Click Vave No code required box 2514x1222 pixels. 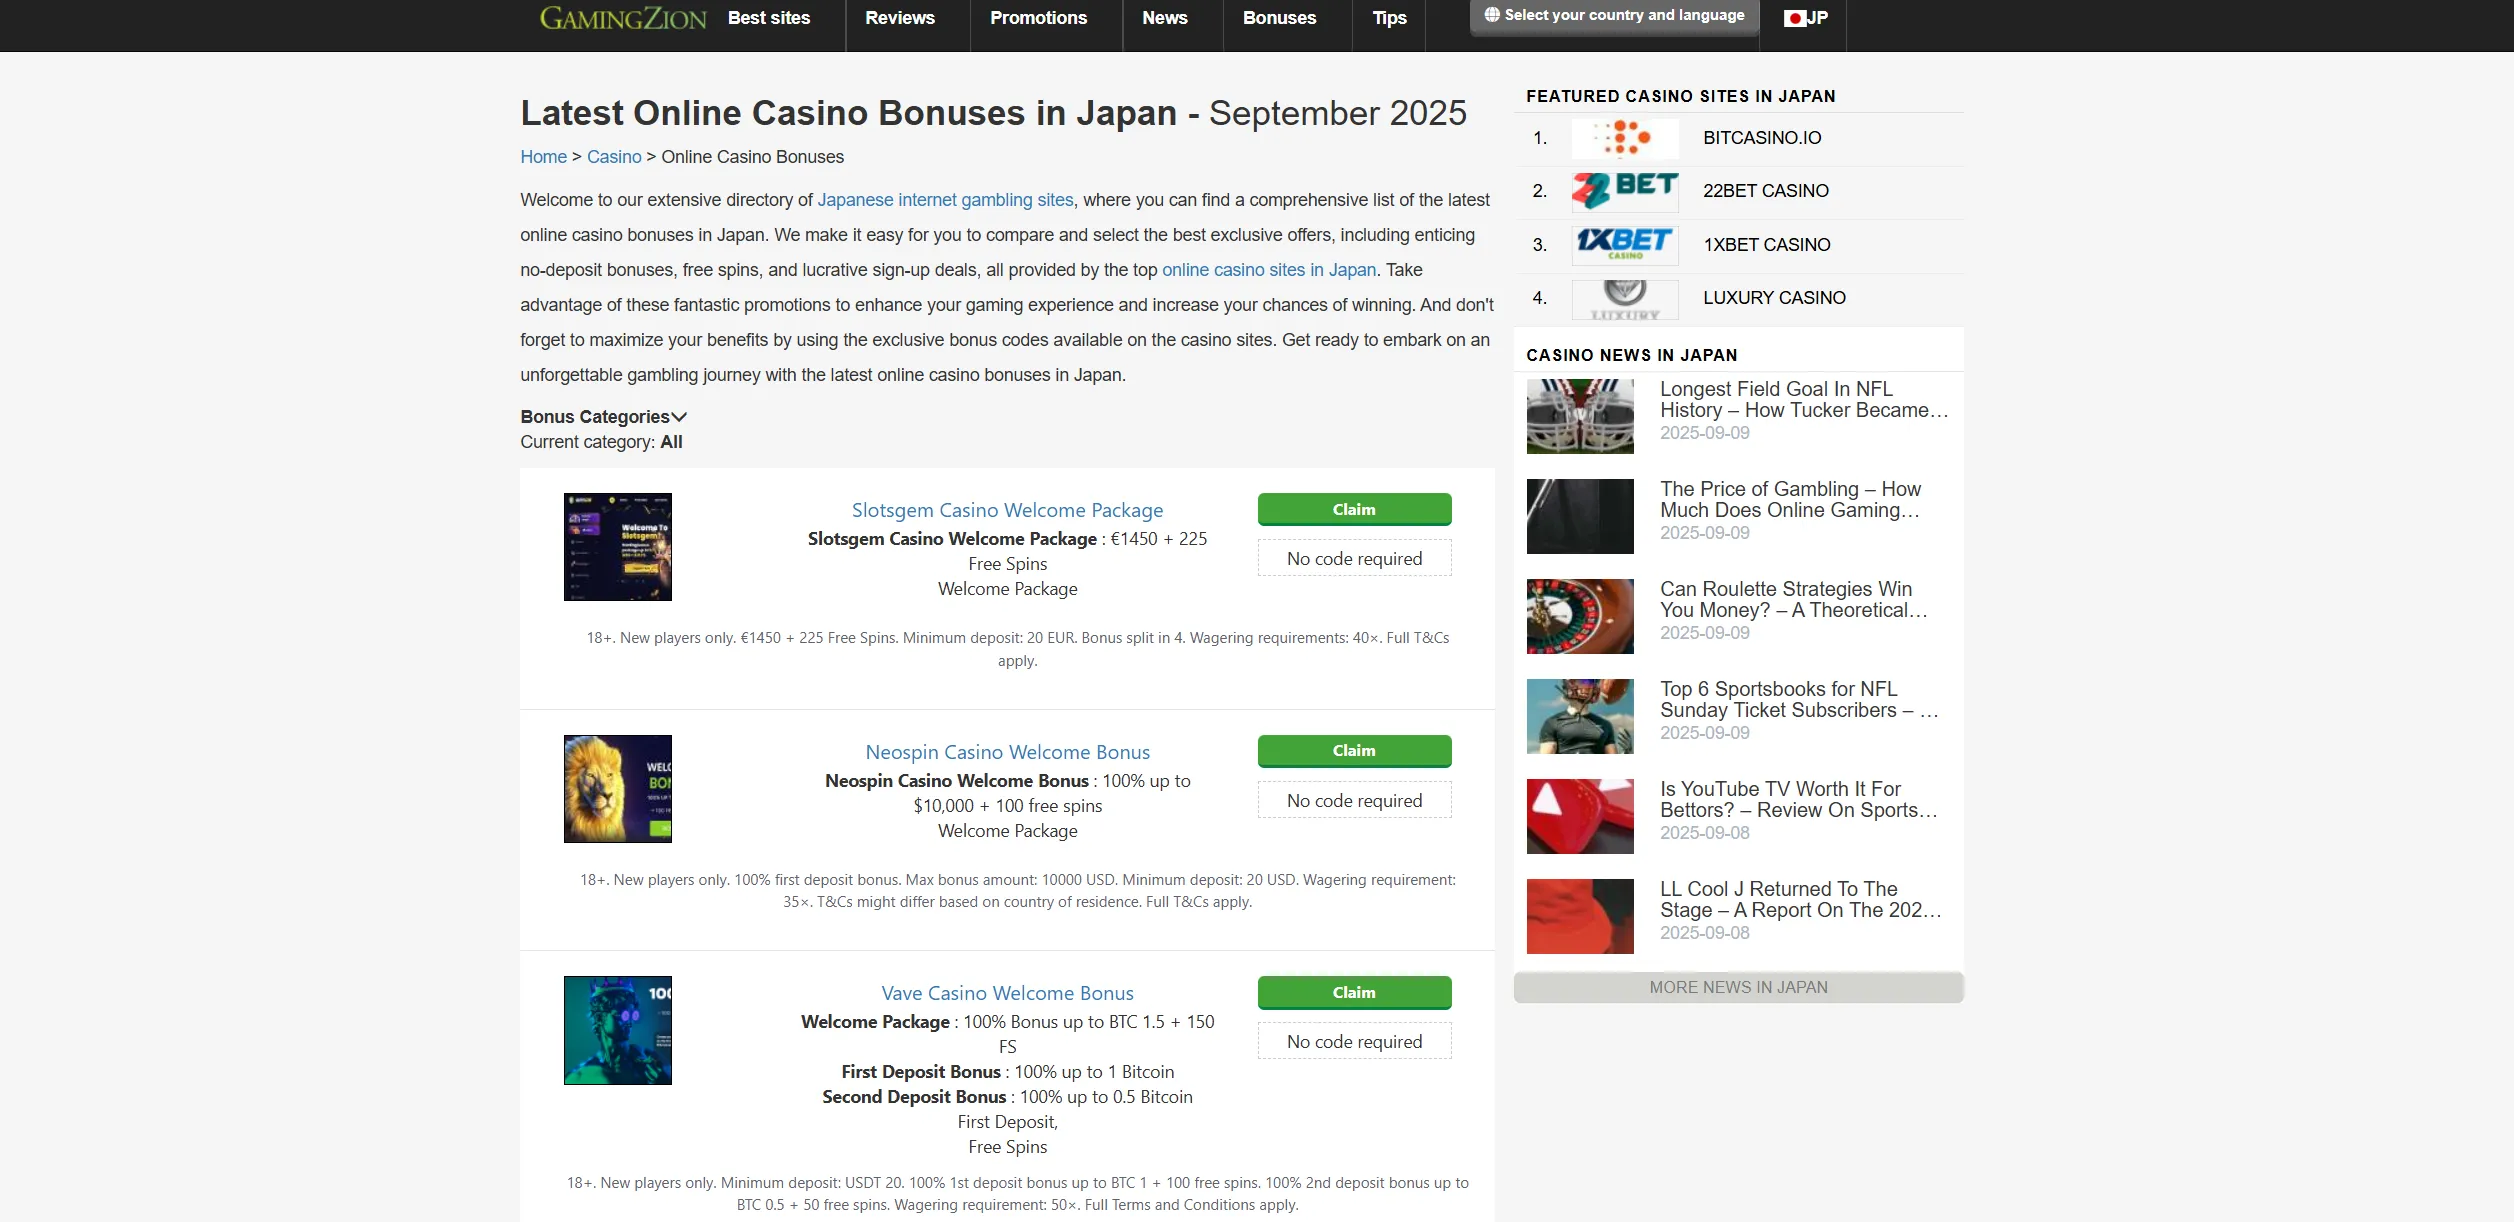[1354, 1042]
